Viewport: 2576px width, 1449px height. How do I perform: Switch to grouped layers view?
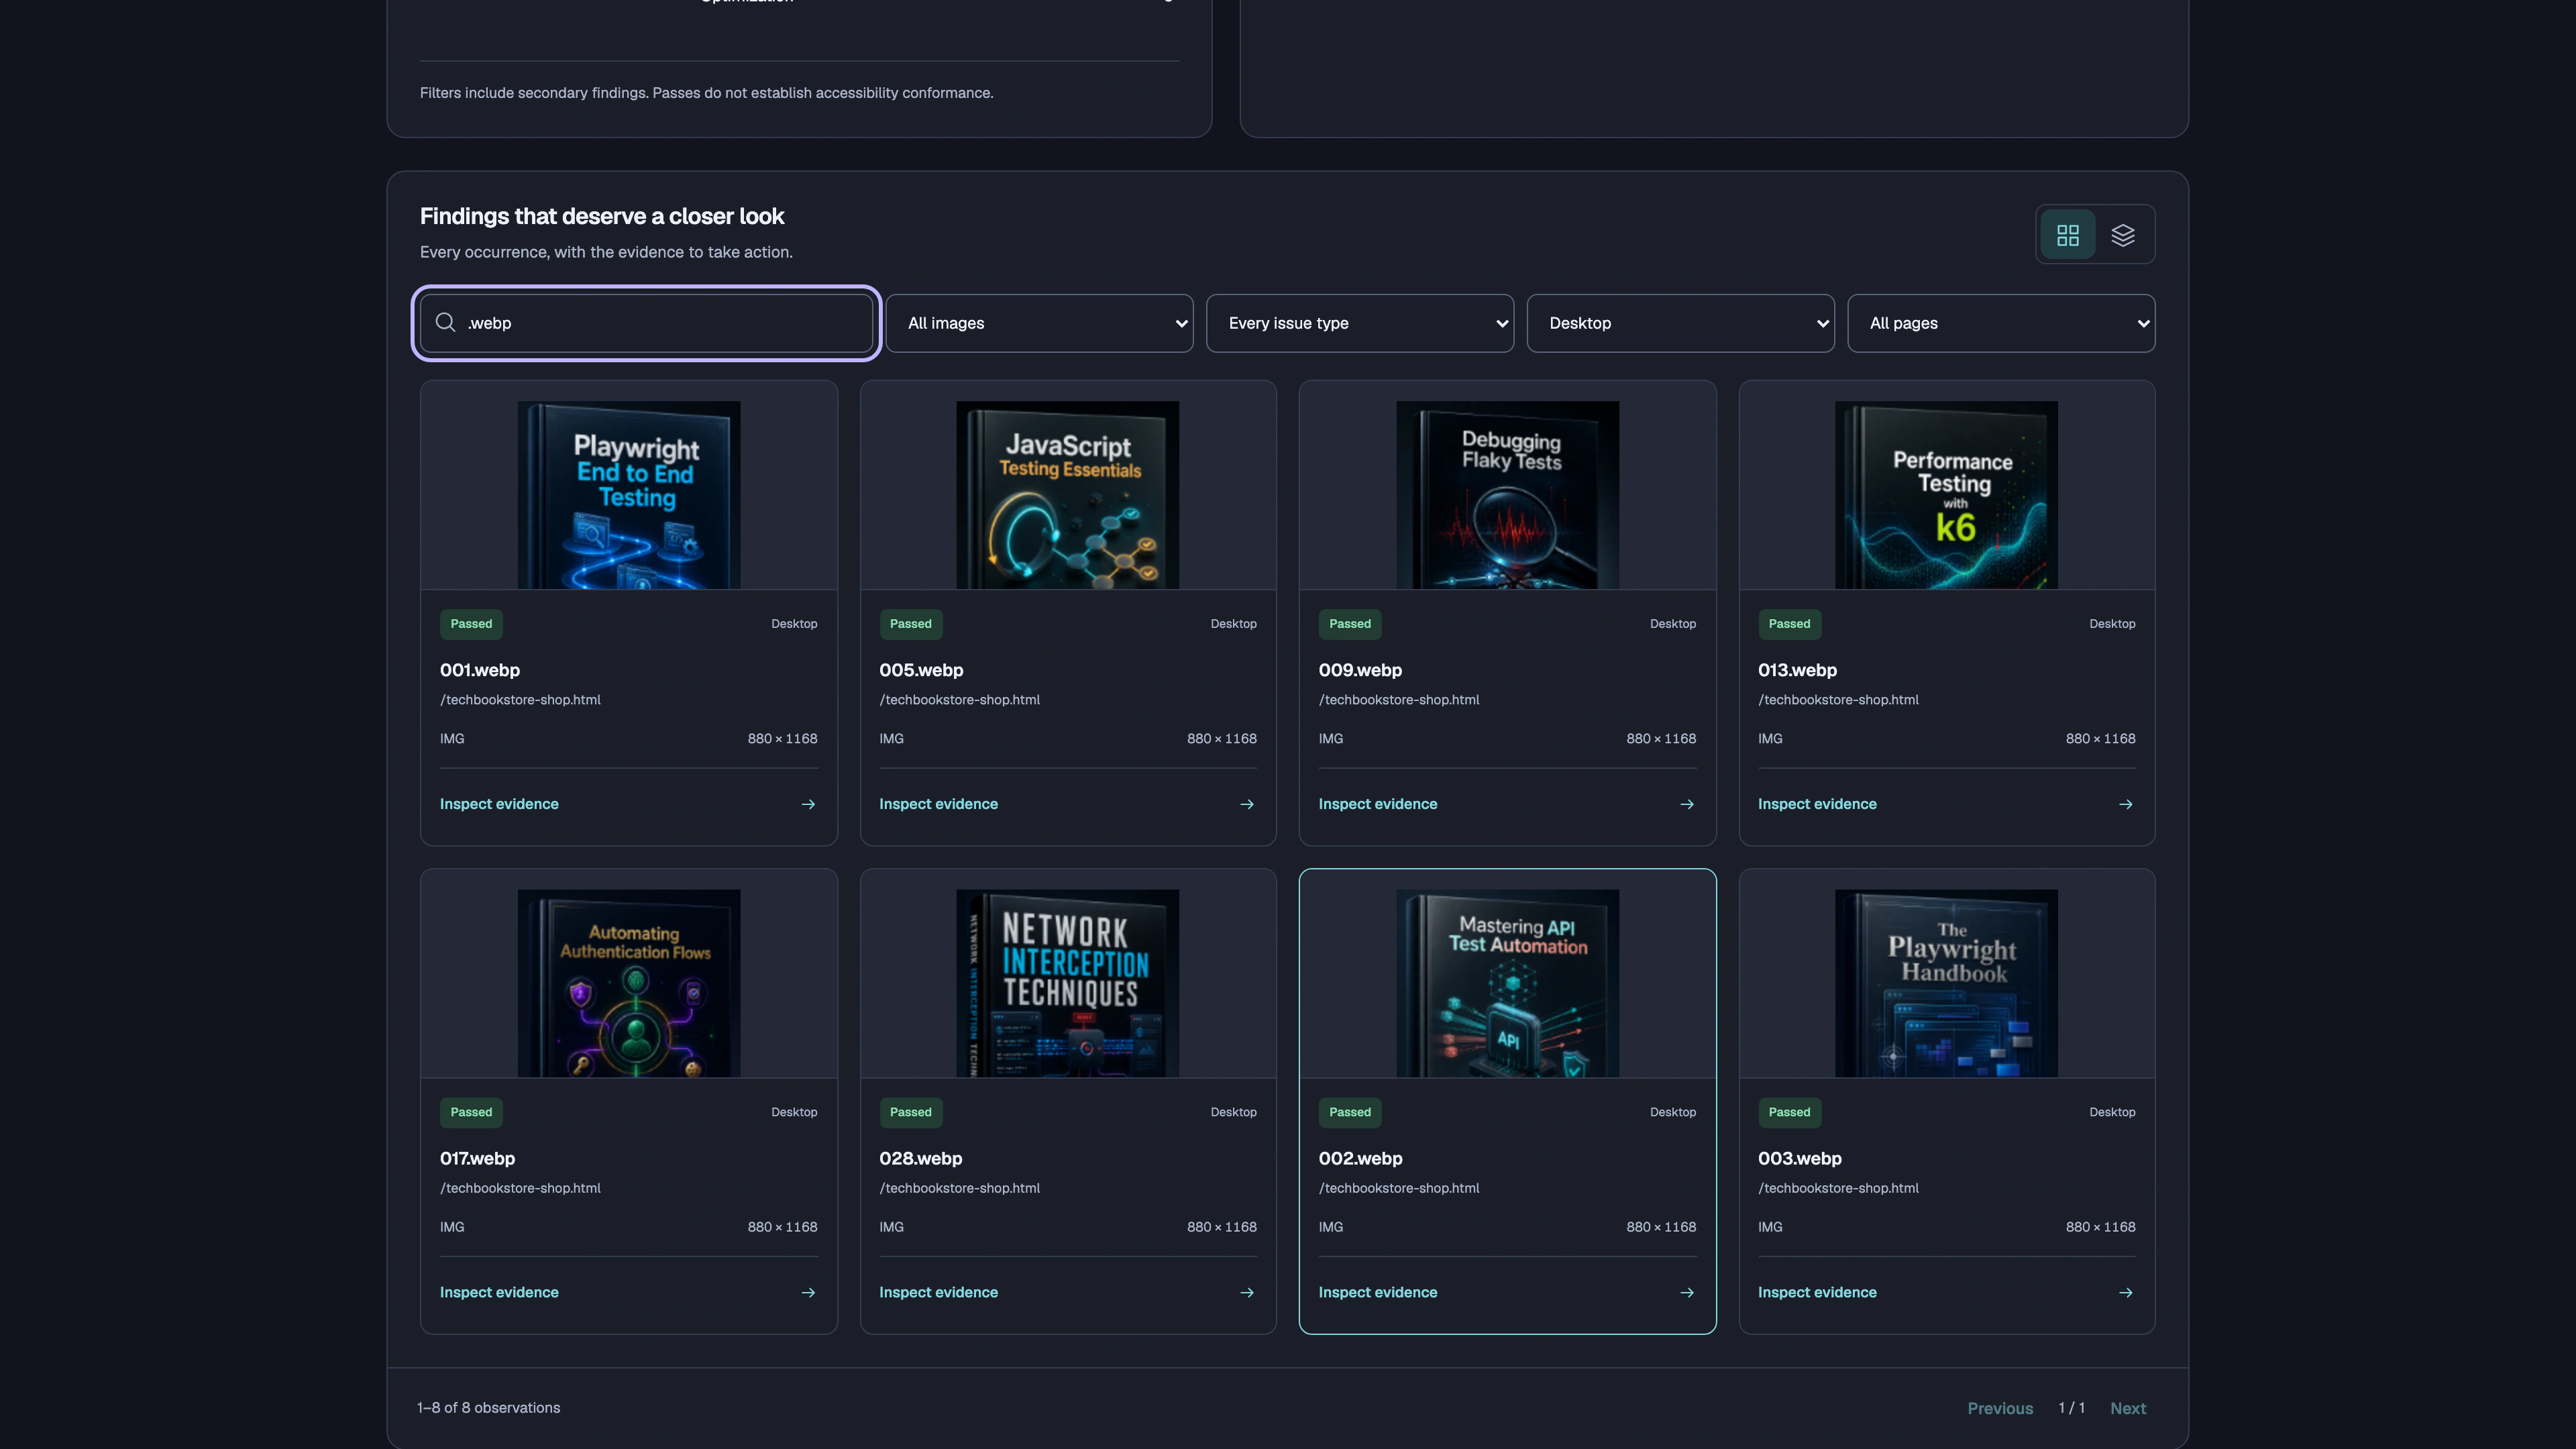[x=2122, y=235]
